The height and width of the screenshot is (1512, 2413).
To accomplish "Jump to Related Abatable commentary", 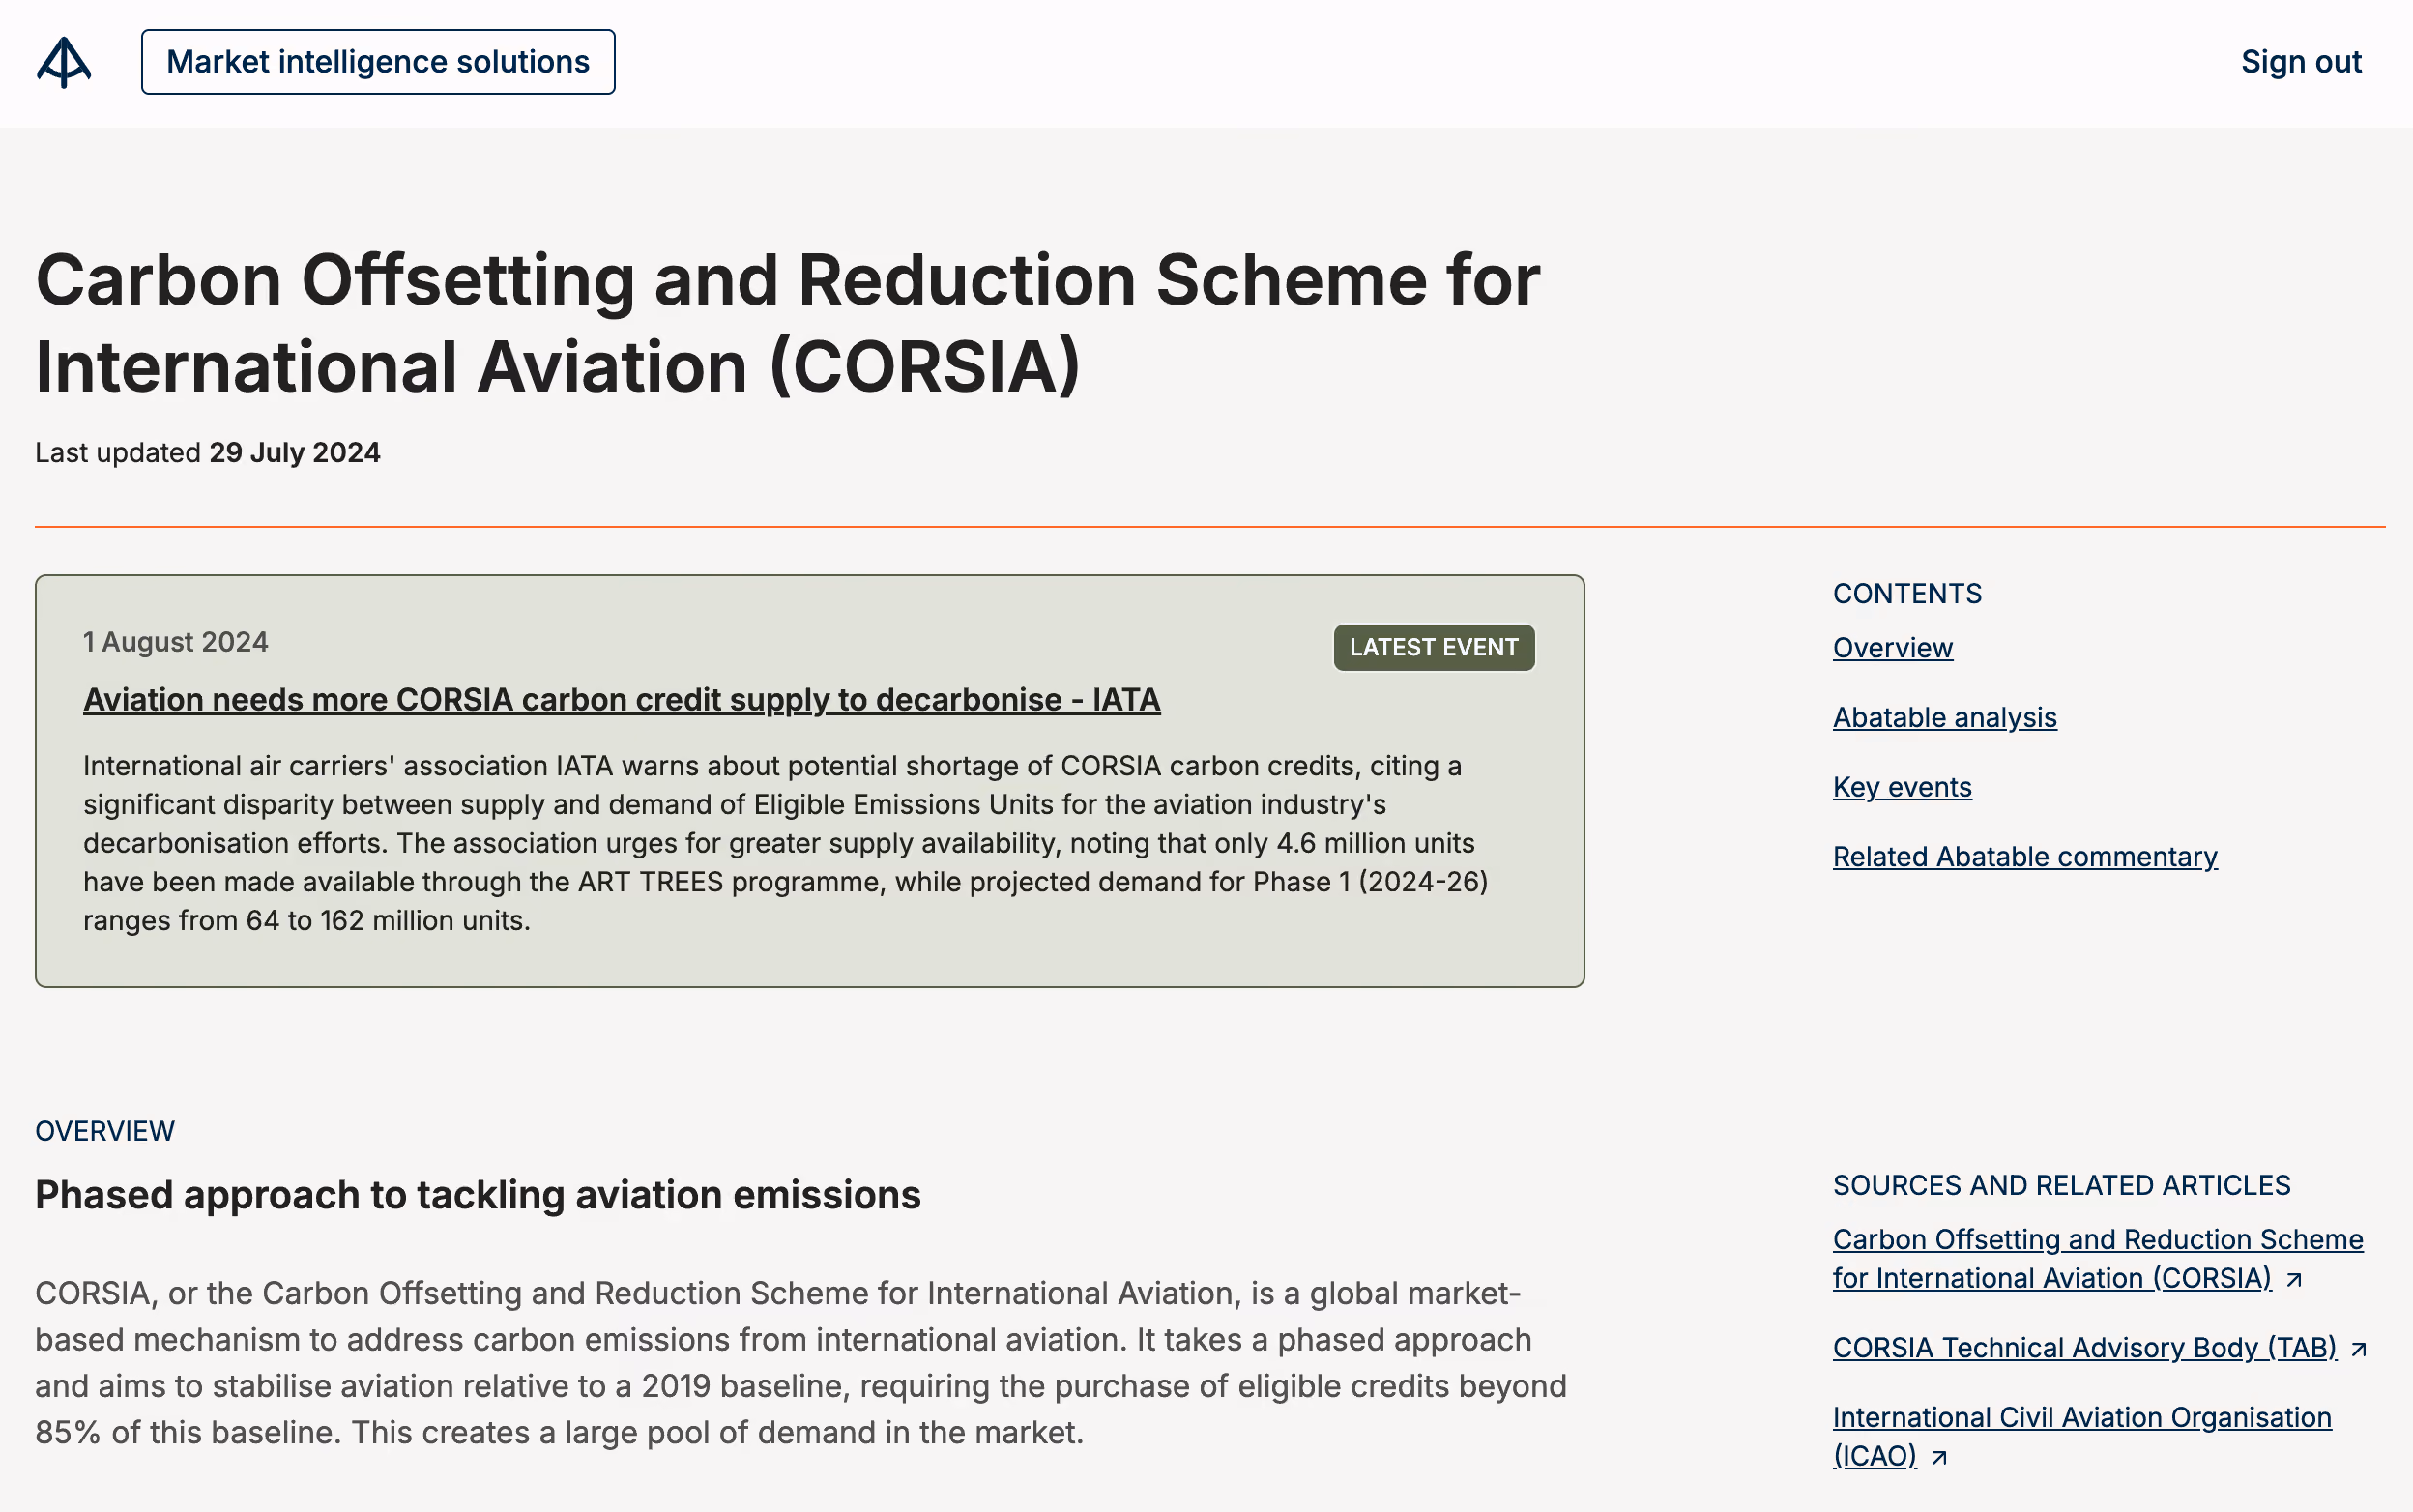I will (2024, 857).
